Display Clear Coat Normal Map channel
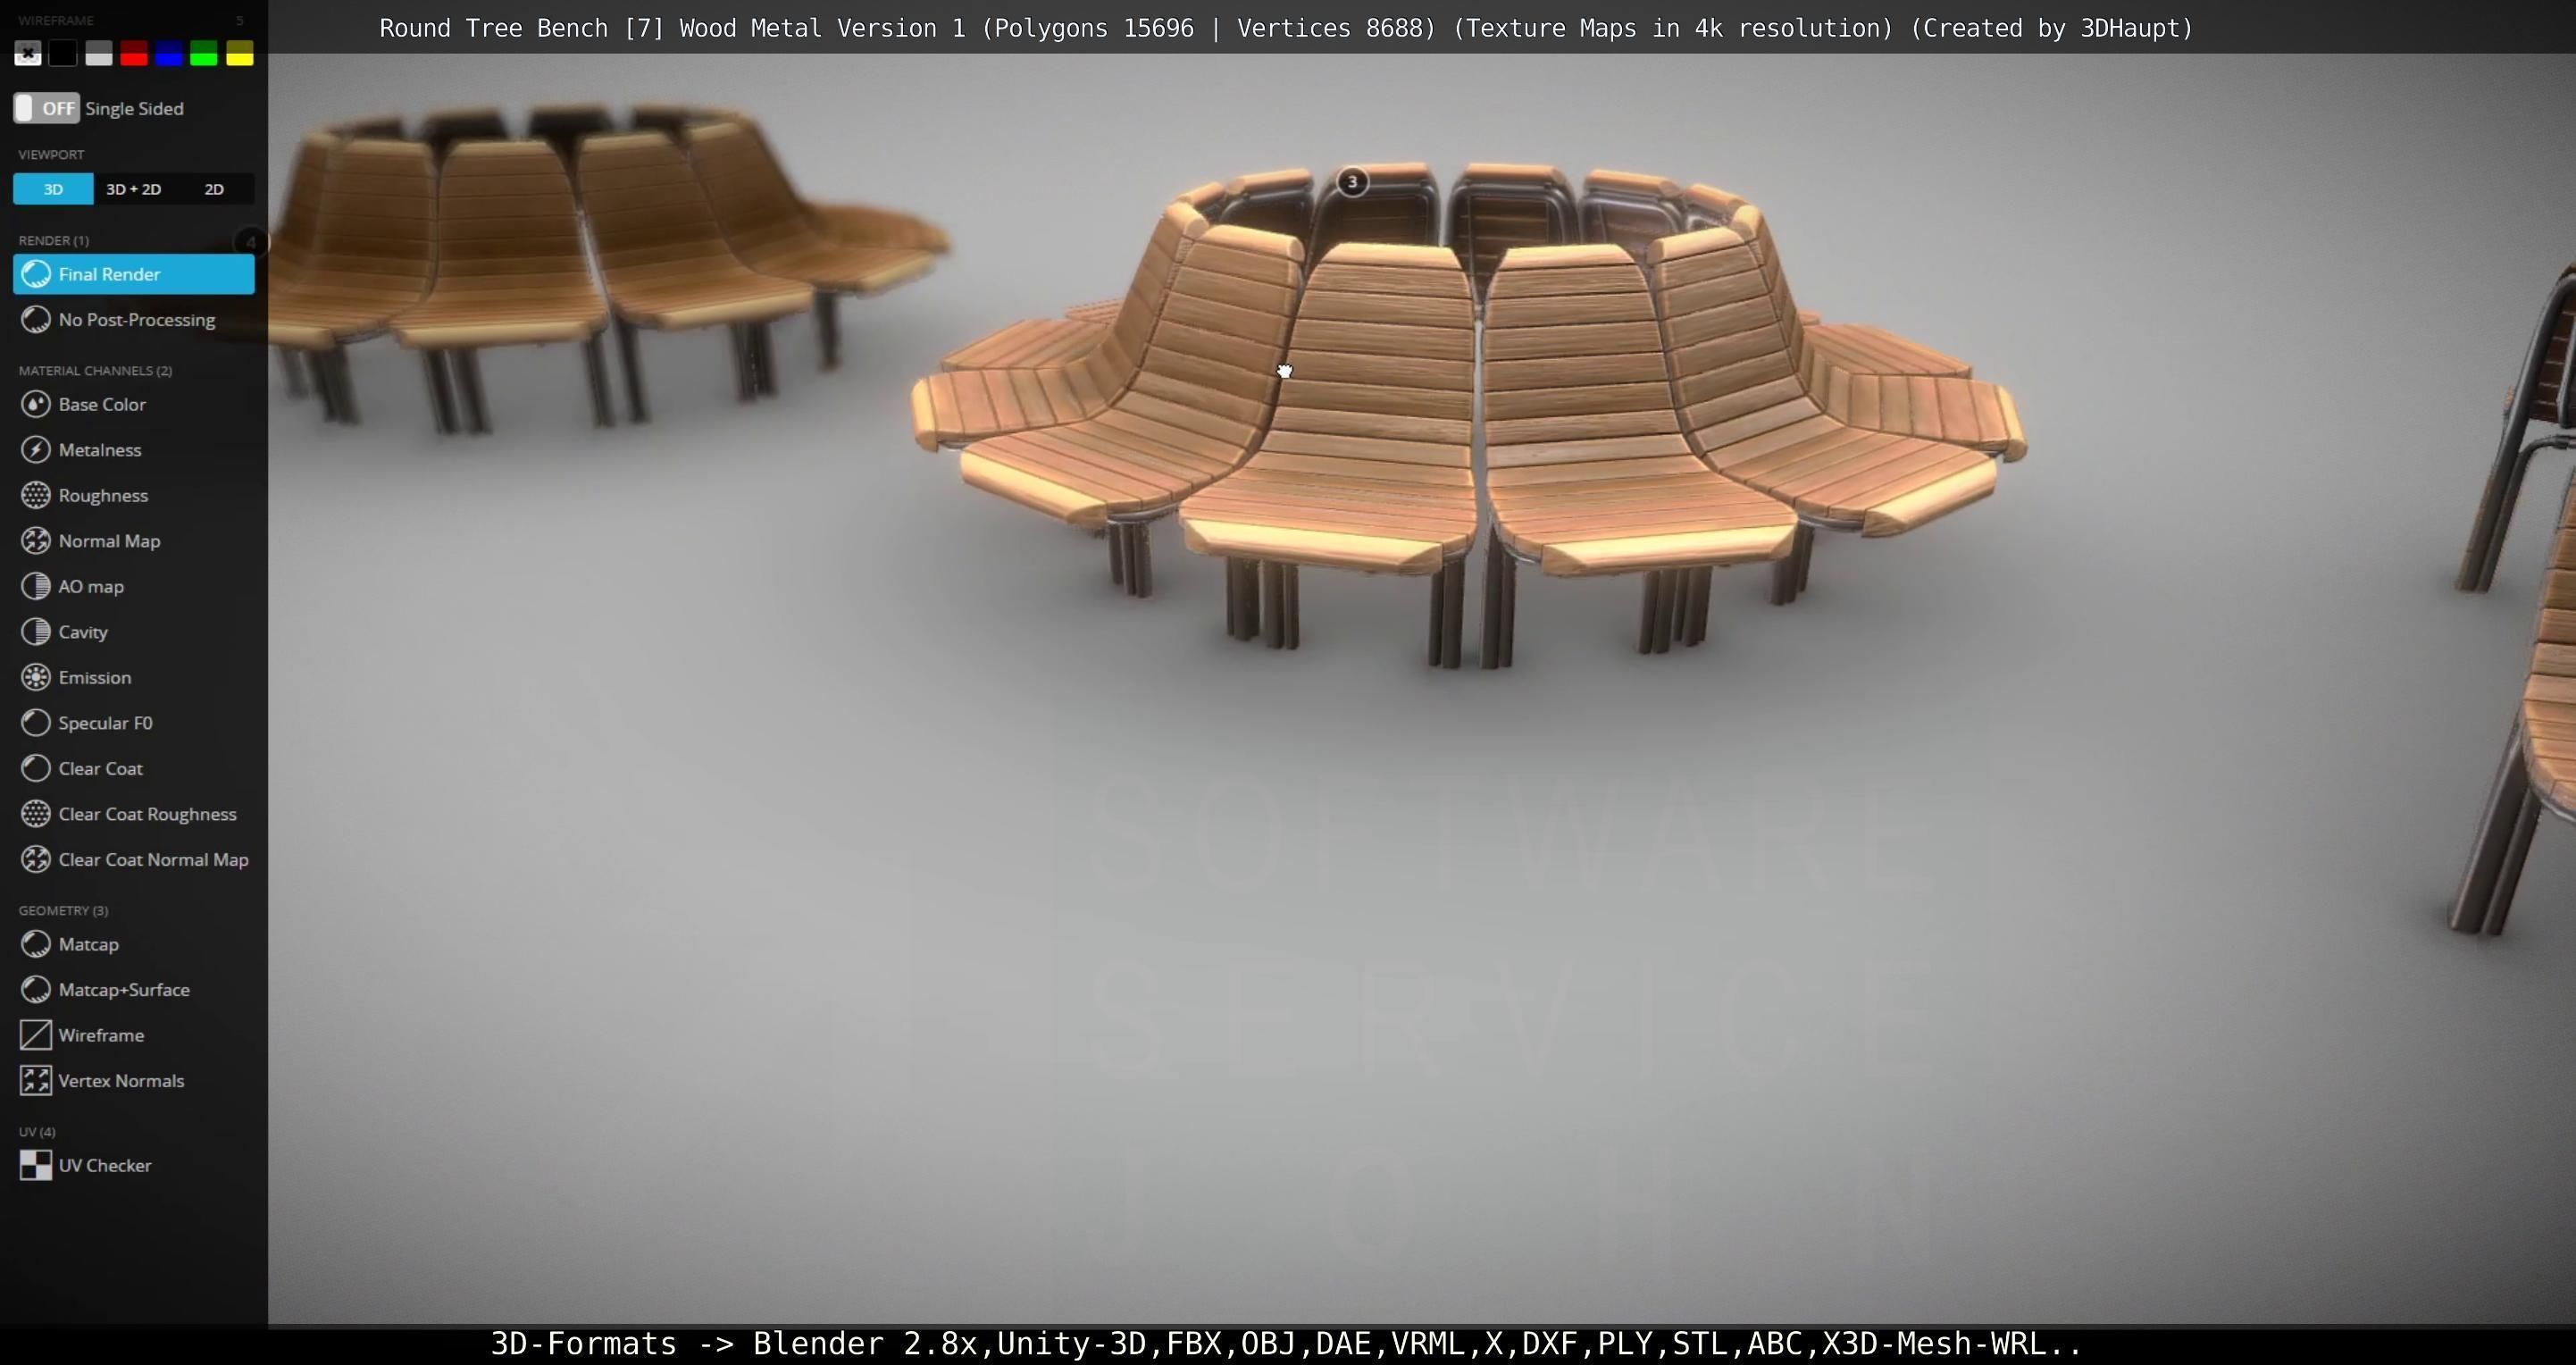Image resolution: width=2576 pixels, height=1365 pixels. pyautogui.click(x=134, y=859)
